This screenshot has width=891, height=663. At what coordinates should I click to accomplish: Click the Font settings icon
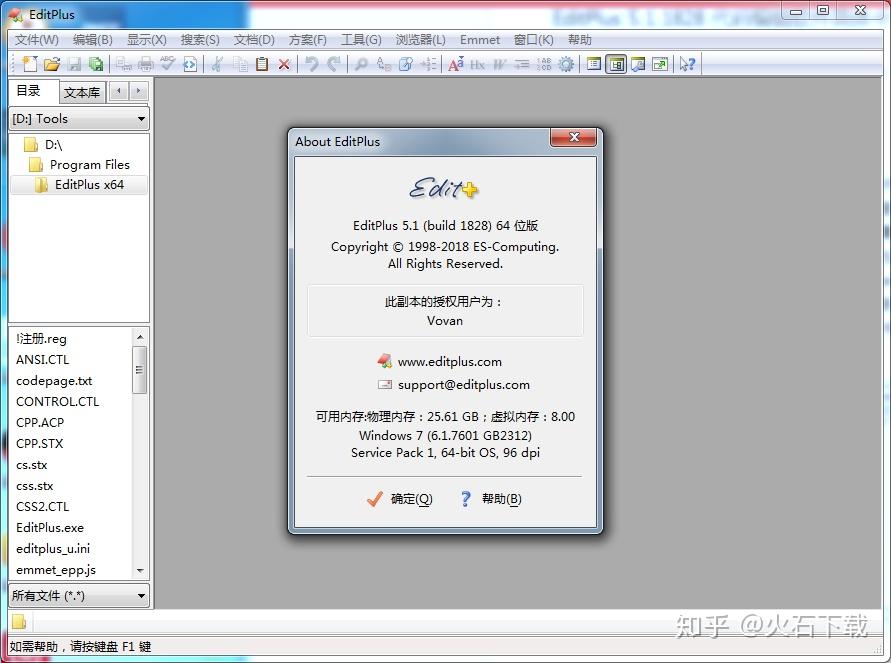coord(455,64)
